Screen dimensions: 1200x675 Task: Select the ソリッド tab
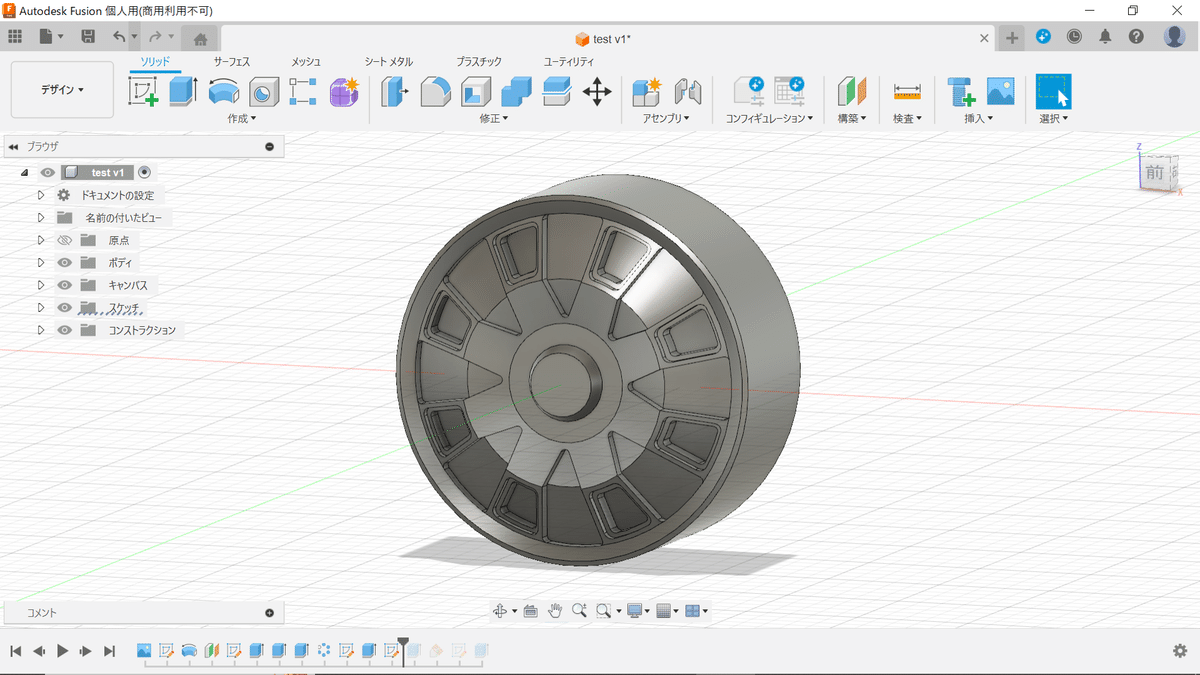tap(155, 62)
